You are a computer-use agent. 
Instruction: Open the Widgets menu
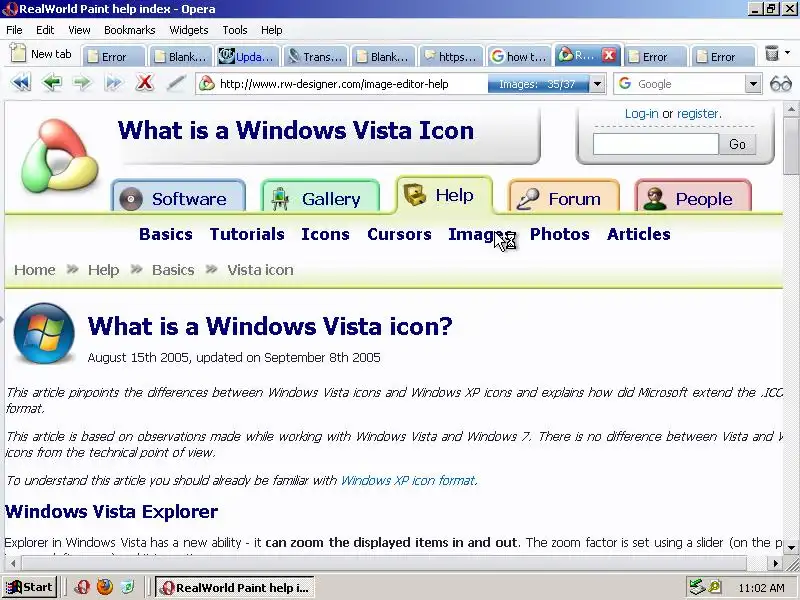pos(189,30)
